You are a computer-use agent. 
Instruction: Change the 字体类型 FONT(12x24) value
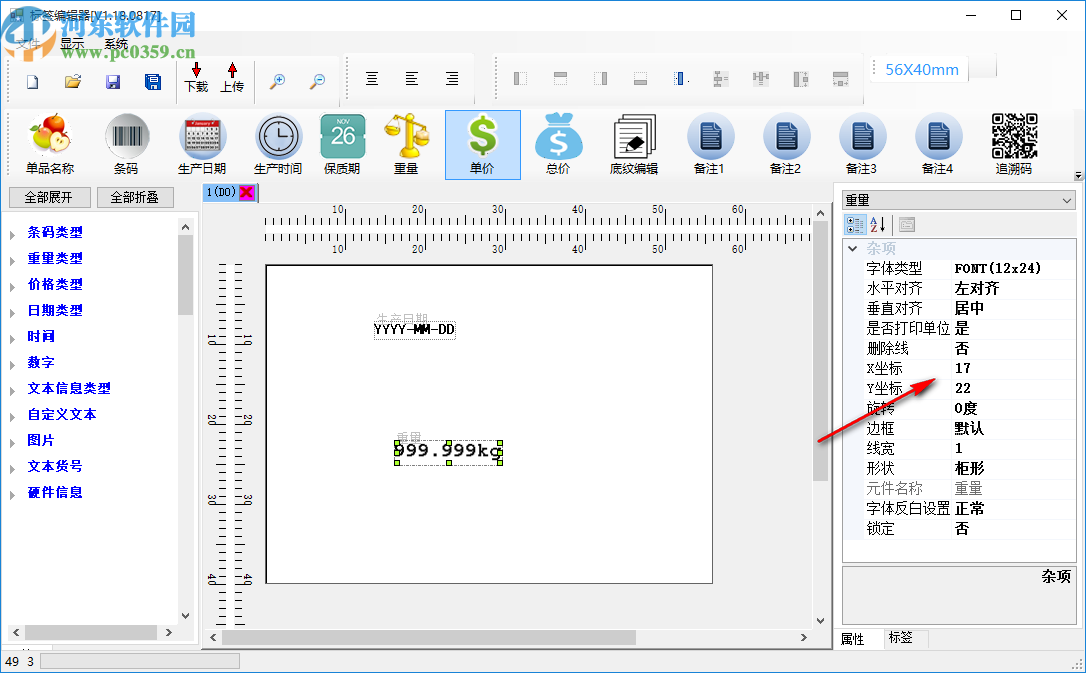1015,268
